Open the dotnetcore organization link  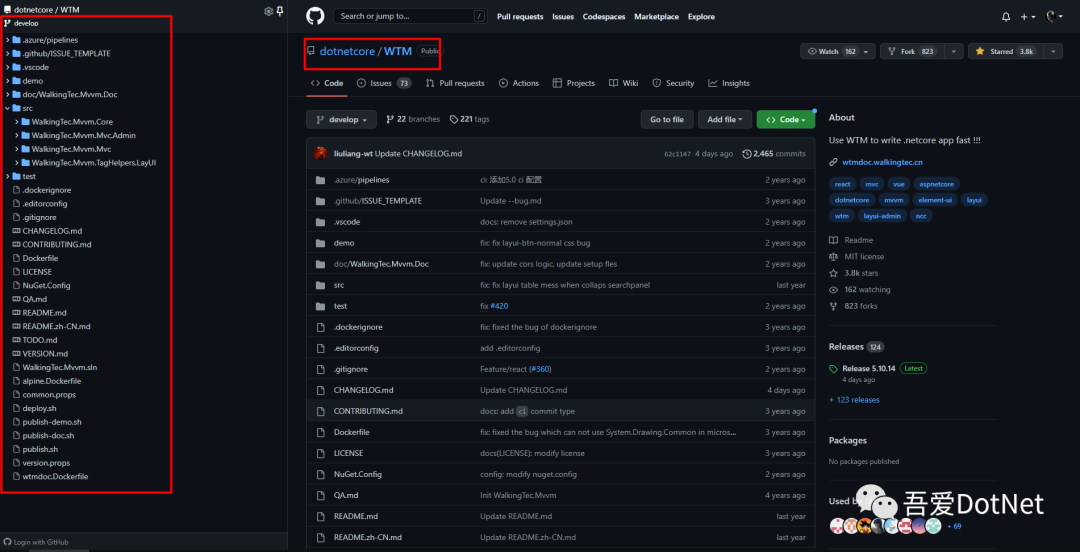click(x=347, y=52)
